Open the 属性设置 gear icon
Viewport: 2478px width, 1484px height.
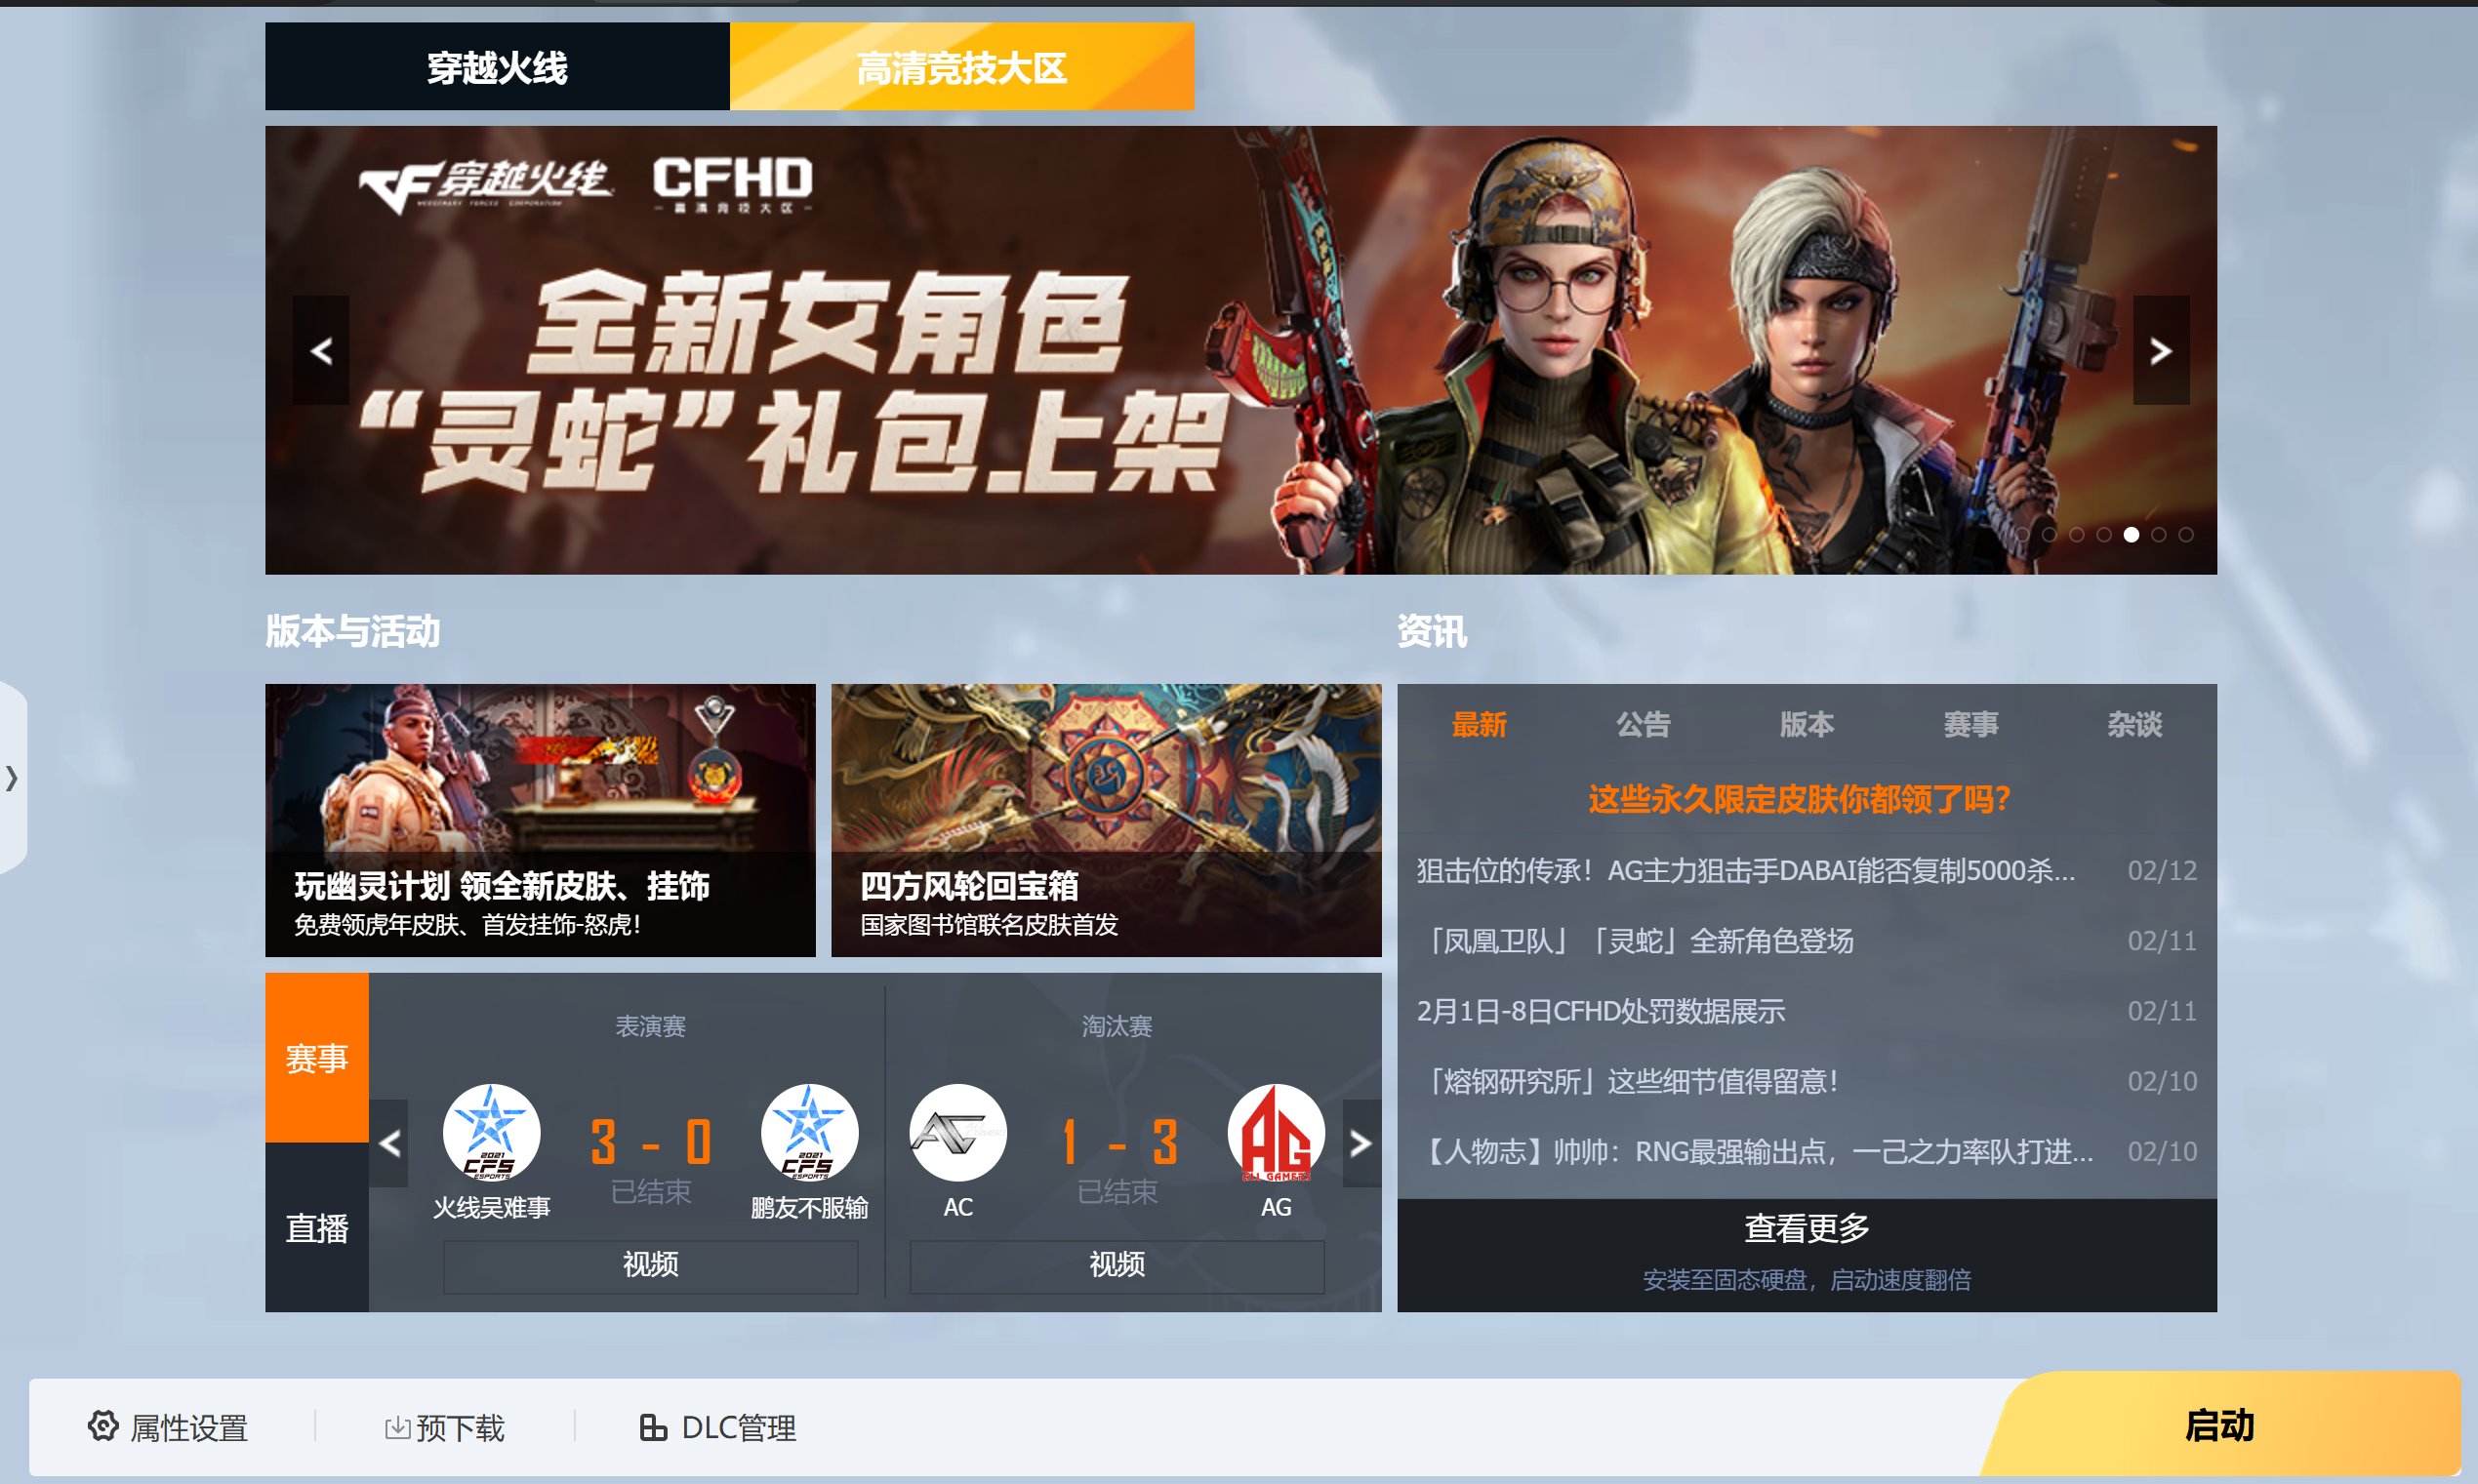click(x=103, y=1426)
